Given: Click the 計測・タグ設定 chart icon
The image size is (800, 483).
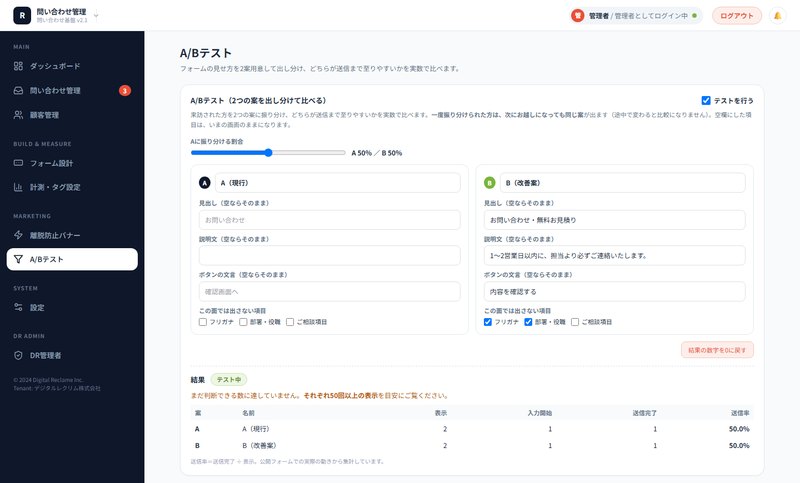Looking at the screenshot, I should click(x=18, y=187).
